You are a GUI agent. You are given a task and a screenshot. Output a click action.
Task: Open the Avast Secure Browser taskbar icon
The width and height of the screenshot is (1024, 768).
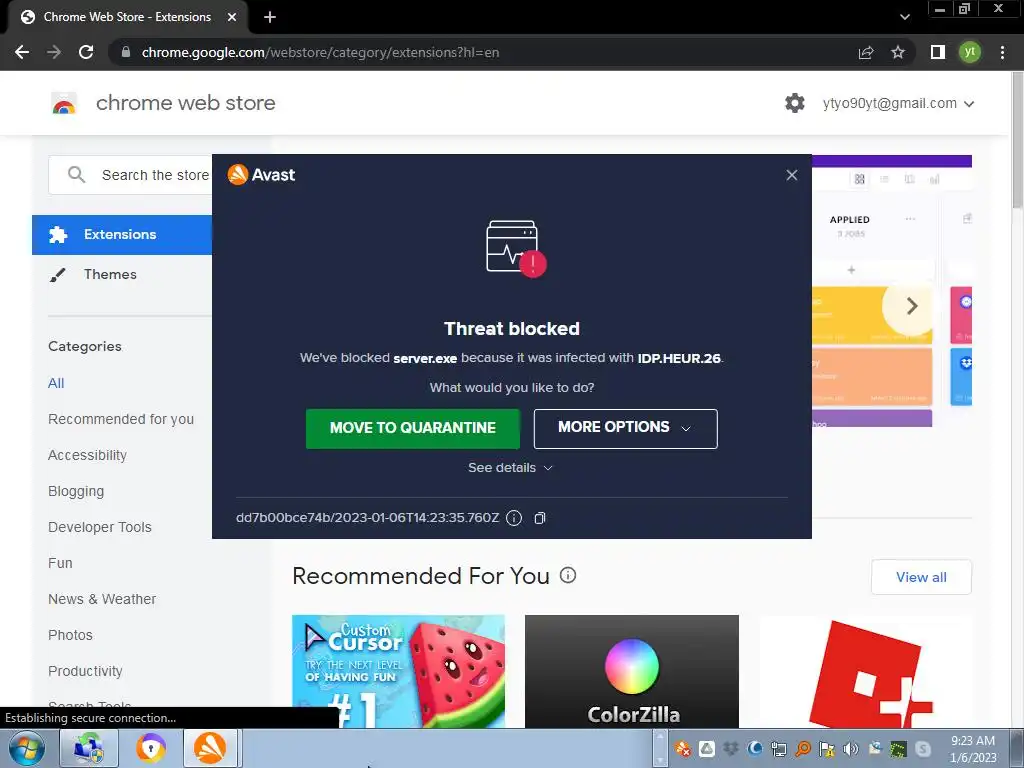click(151, 748)
